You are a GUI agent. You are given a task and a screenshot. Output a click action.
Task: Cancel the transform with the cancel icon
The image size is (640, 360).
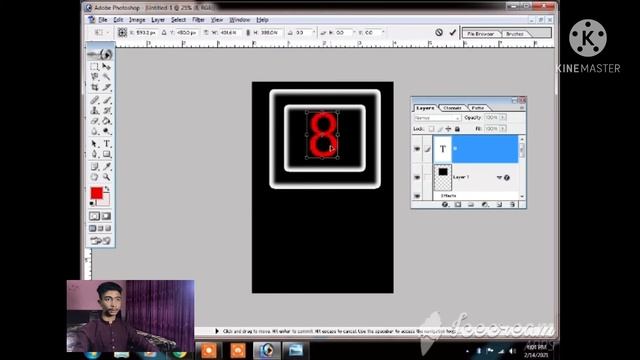439,32
